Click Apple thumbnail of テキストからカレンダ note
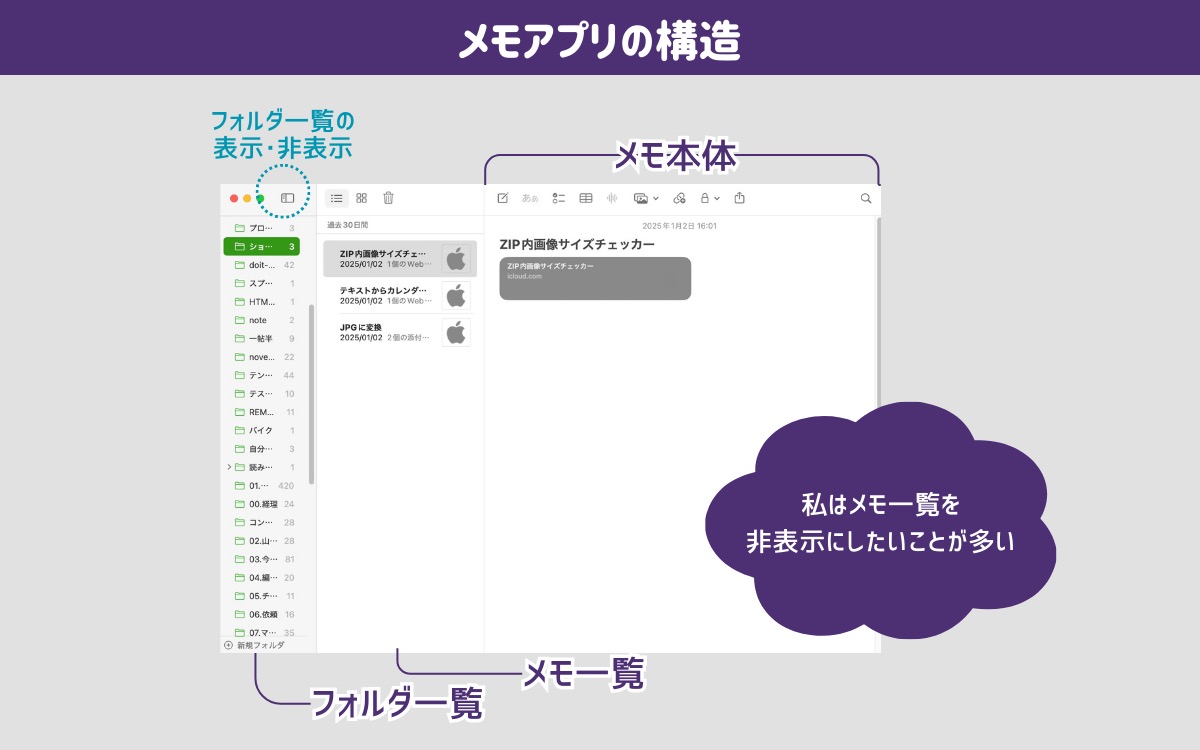The image size is (1200, 750). 456,295
